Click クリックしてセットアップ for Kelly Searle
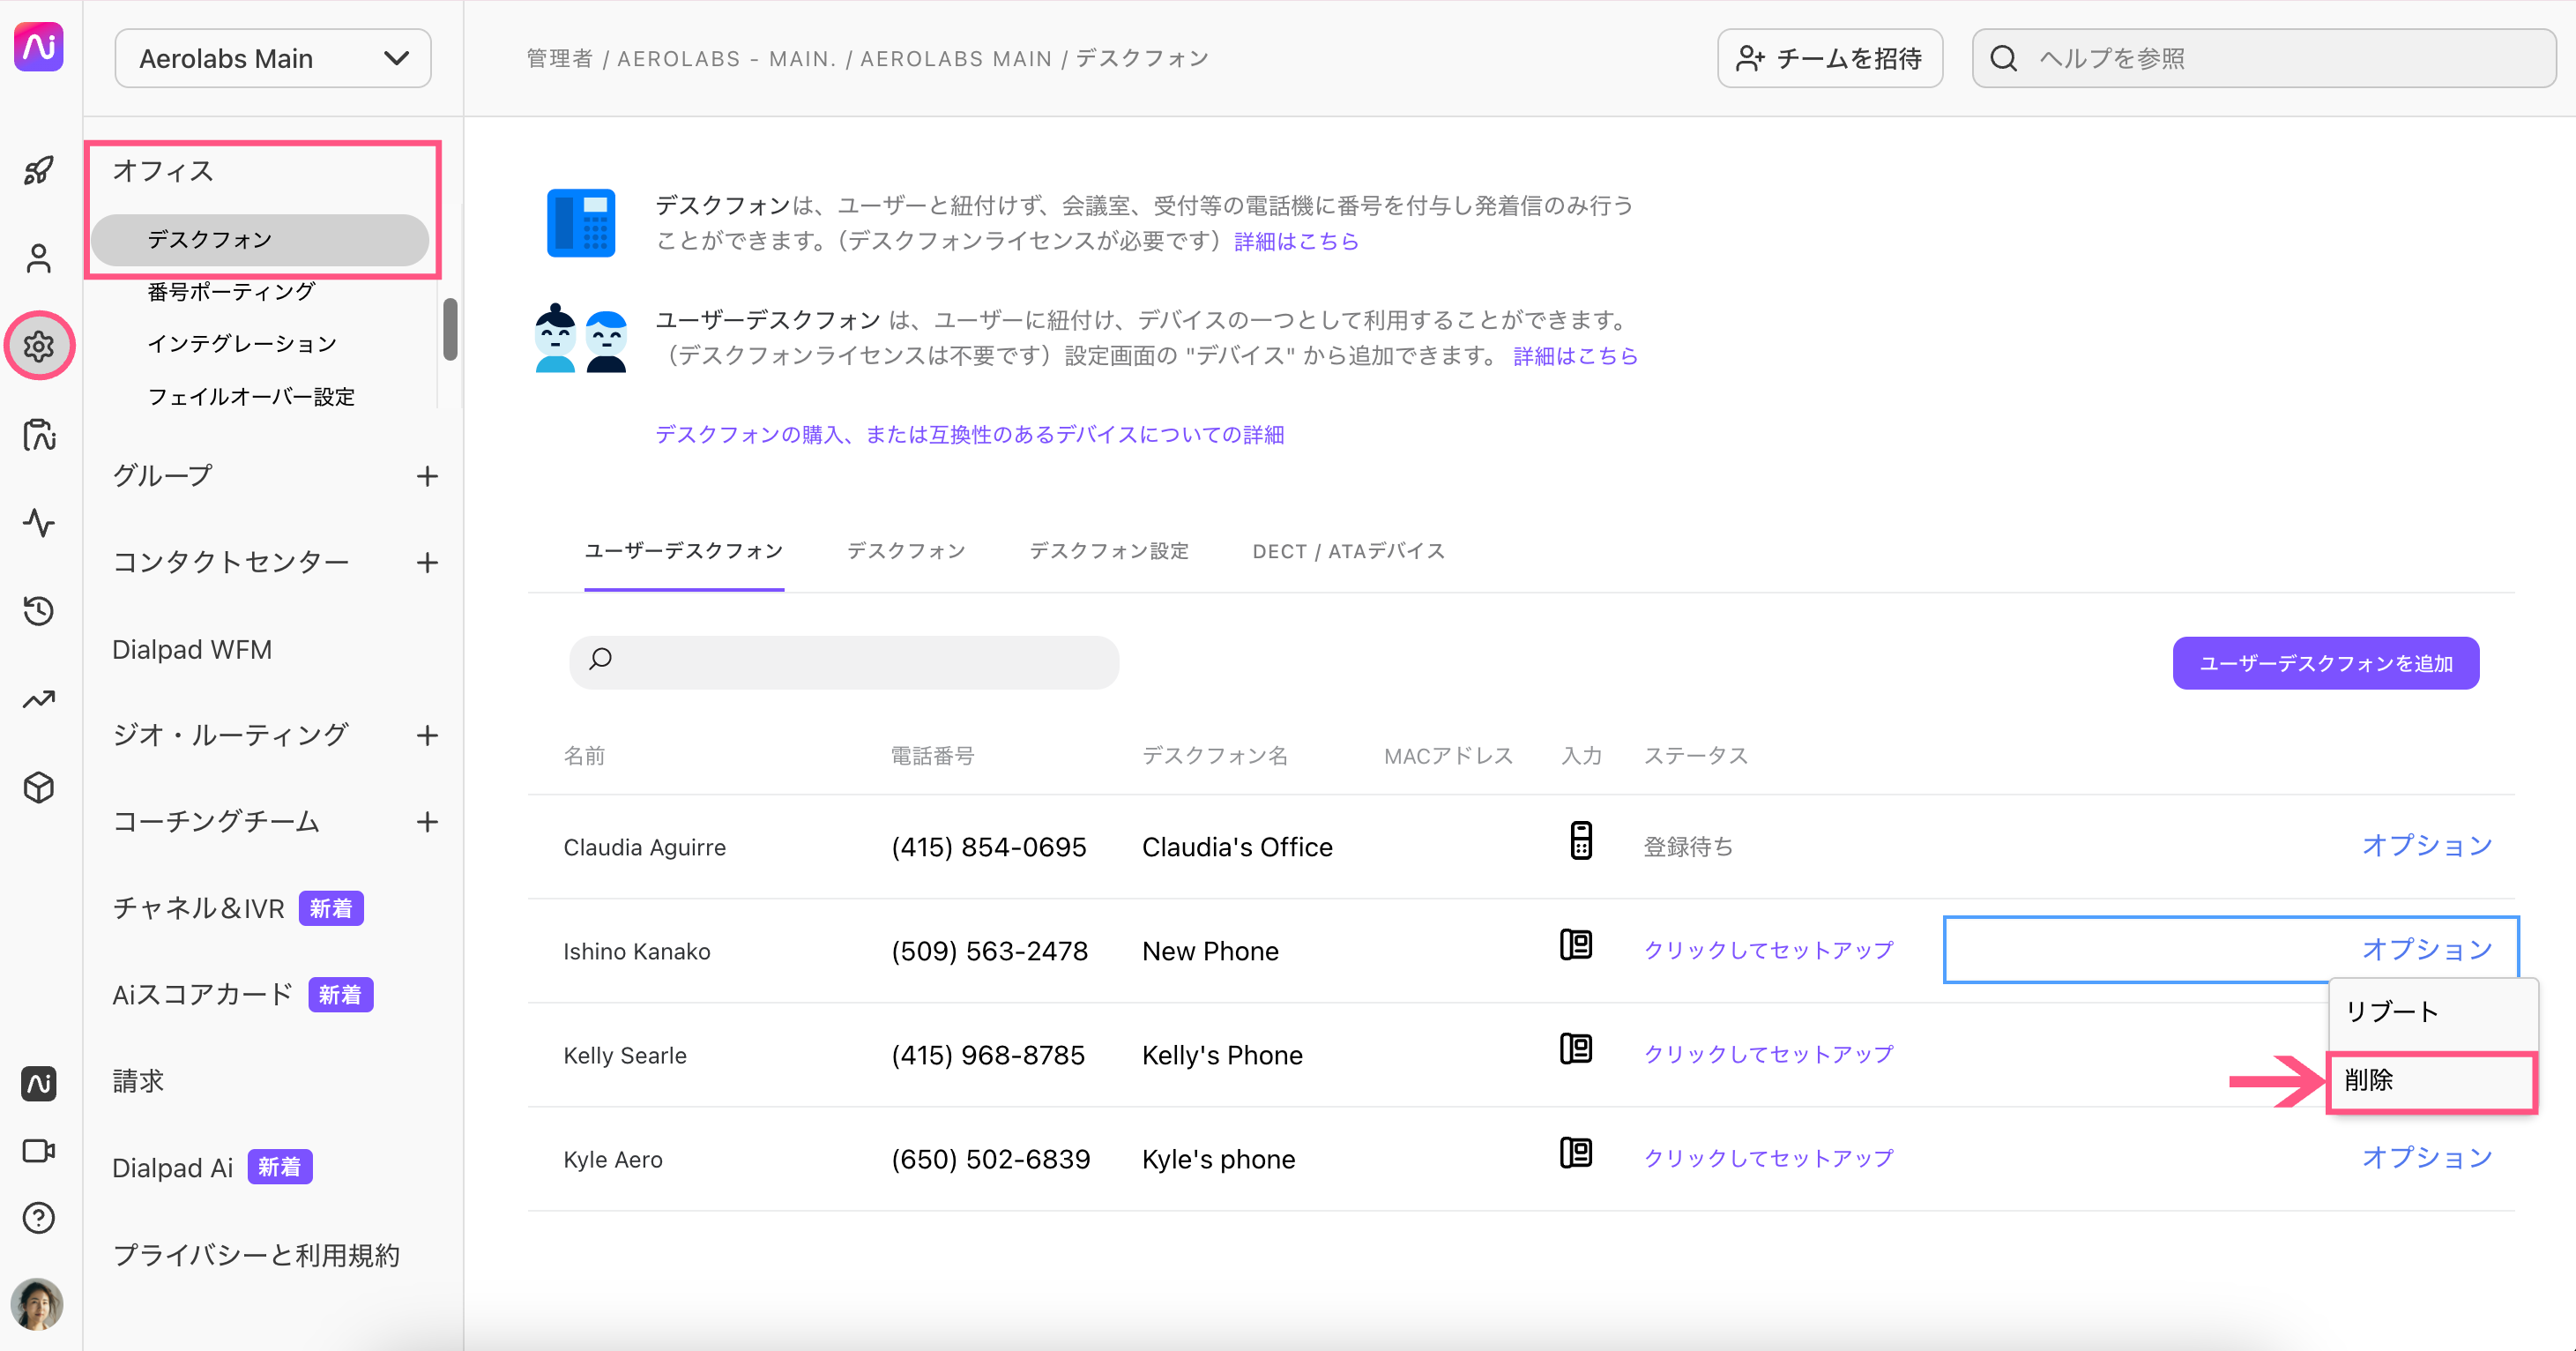2576x1351 pixels. (1768, 1054)
